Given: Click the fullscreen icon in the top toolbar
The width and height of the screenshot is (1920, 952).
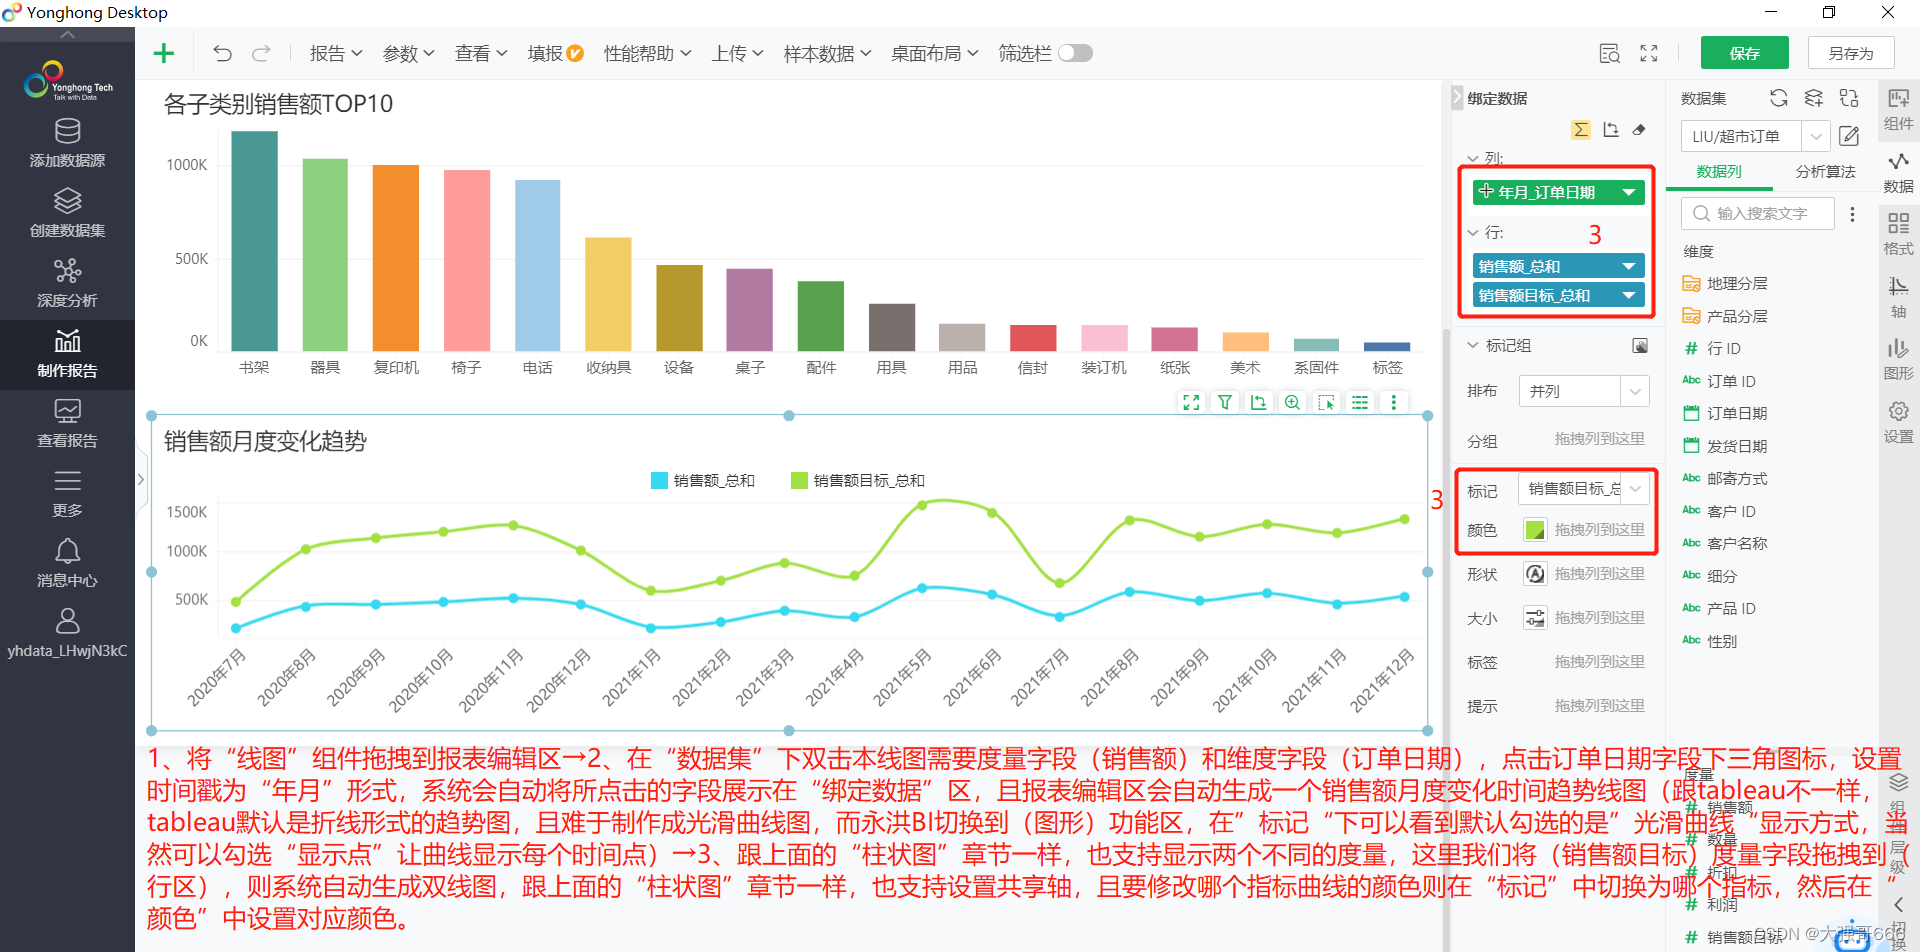Looking at the screenshot, I should [1649, 53].
